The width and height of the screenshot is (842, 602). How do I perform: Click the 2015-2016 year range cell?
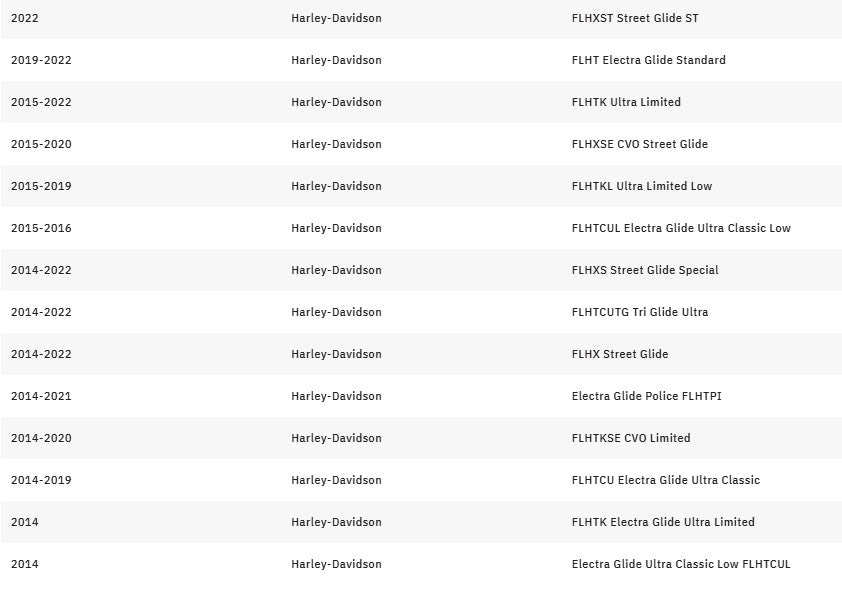41,228
